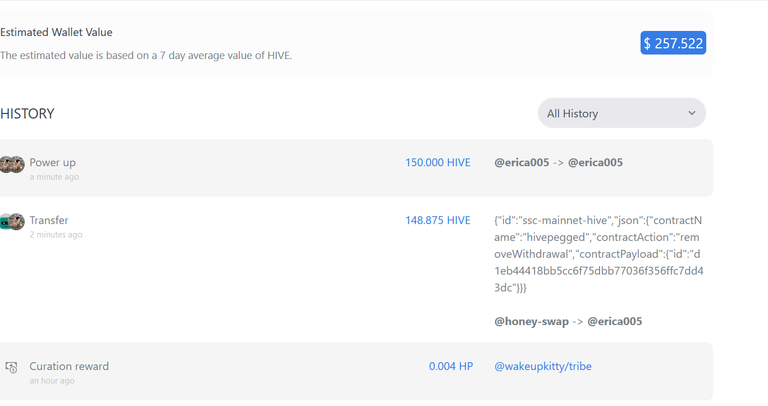Open @erica005 recipient in Transfer row
The image size is (768, 406).
pos(614,321)
